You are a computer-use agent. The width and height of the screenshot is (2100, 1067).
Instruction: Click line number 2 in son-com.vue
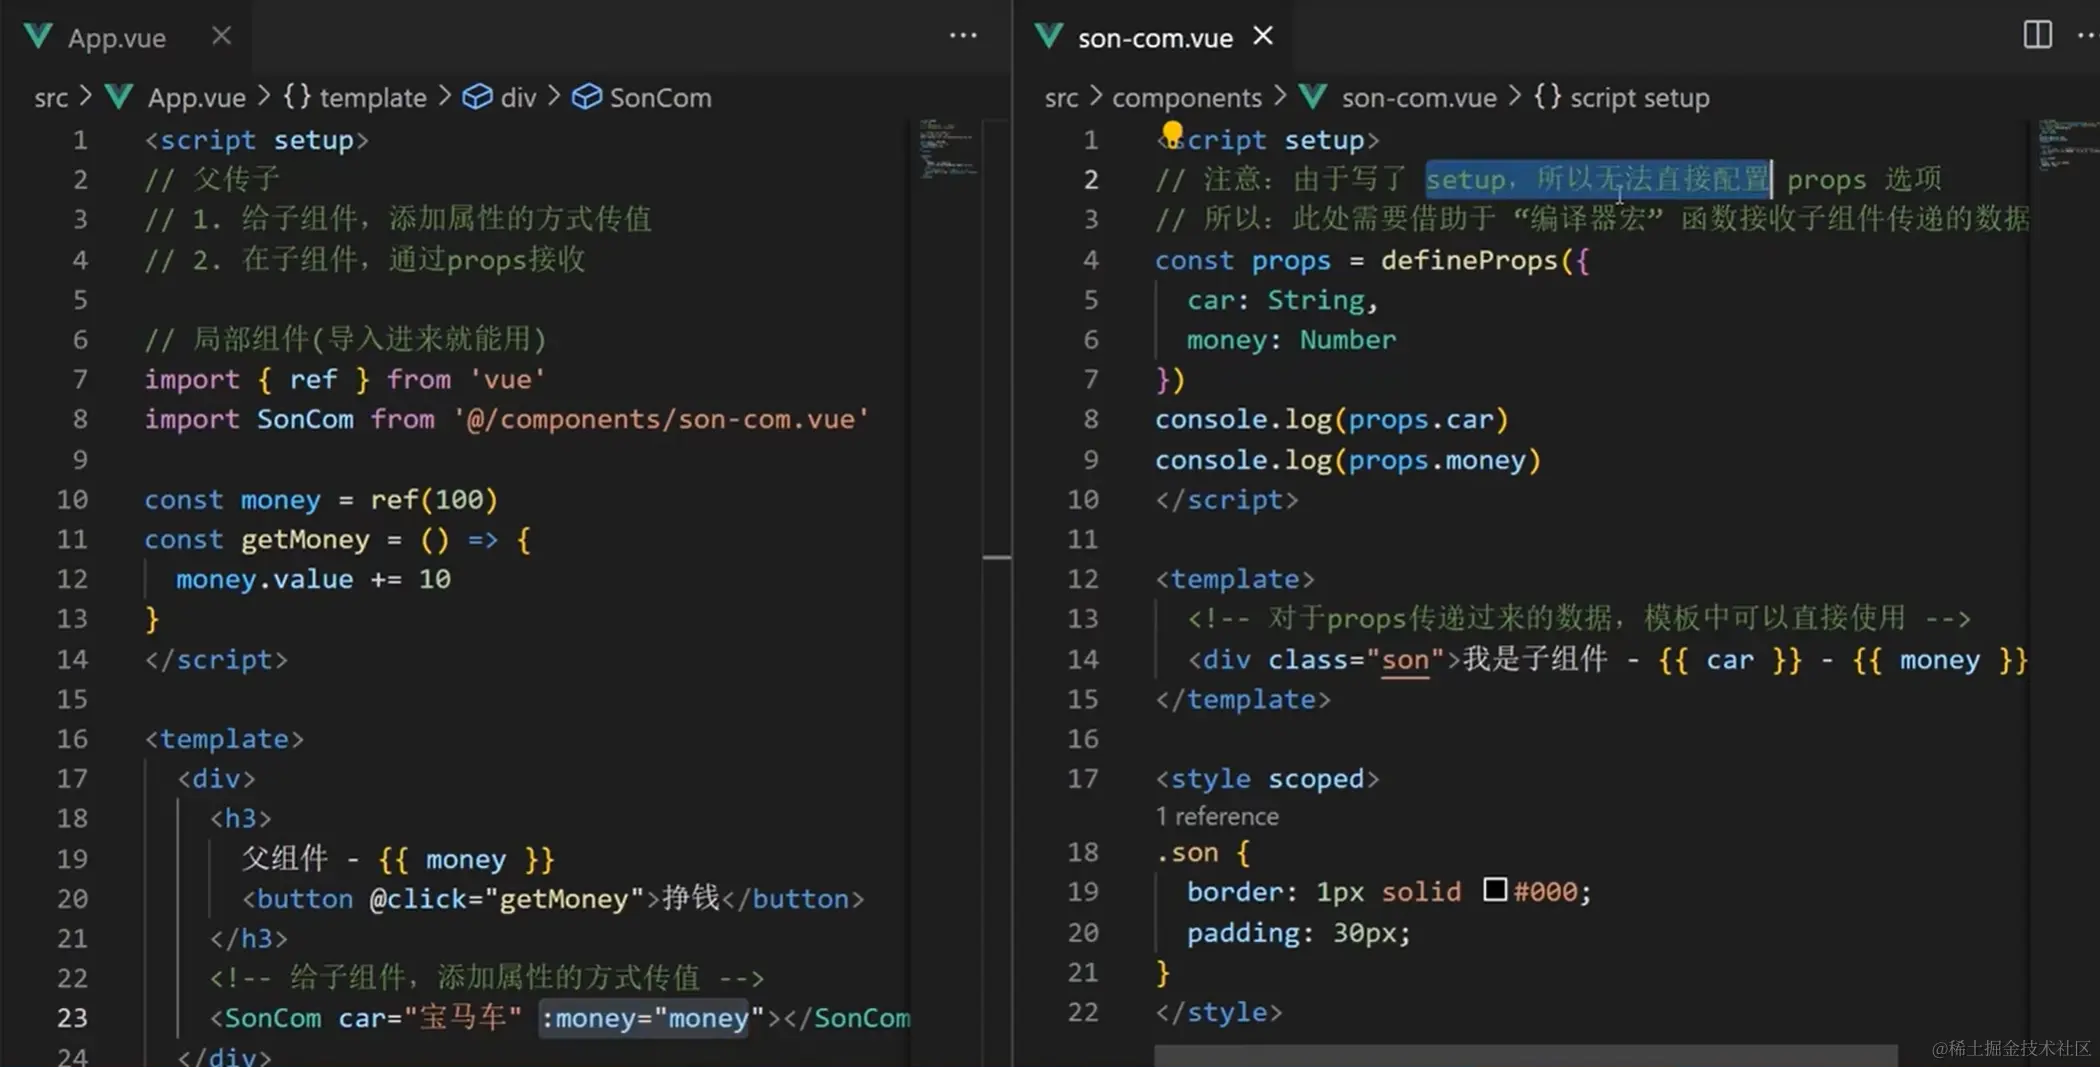tap(1091, 180)
